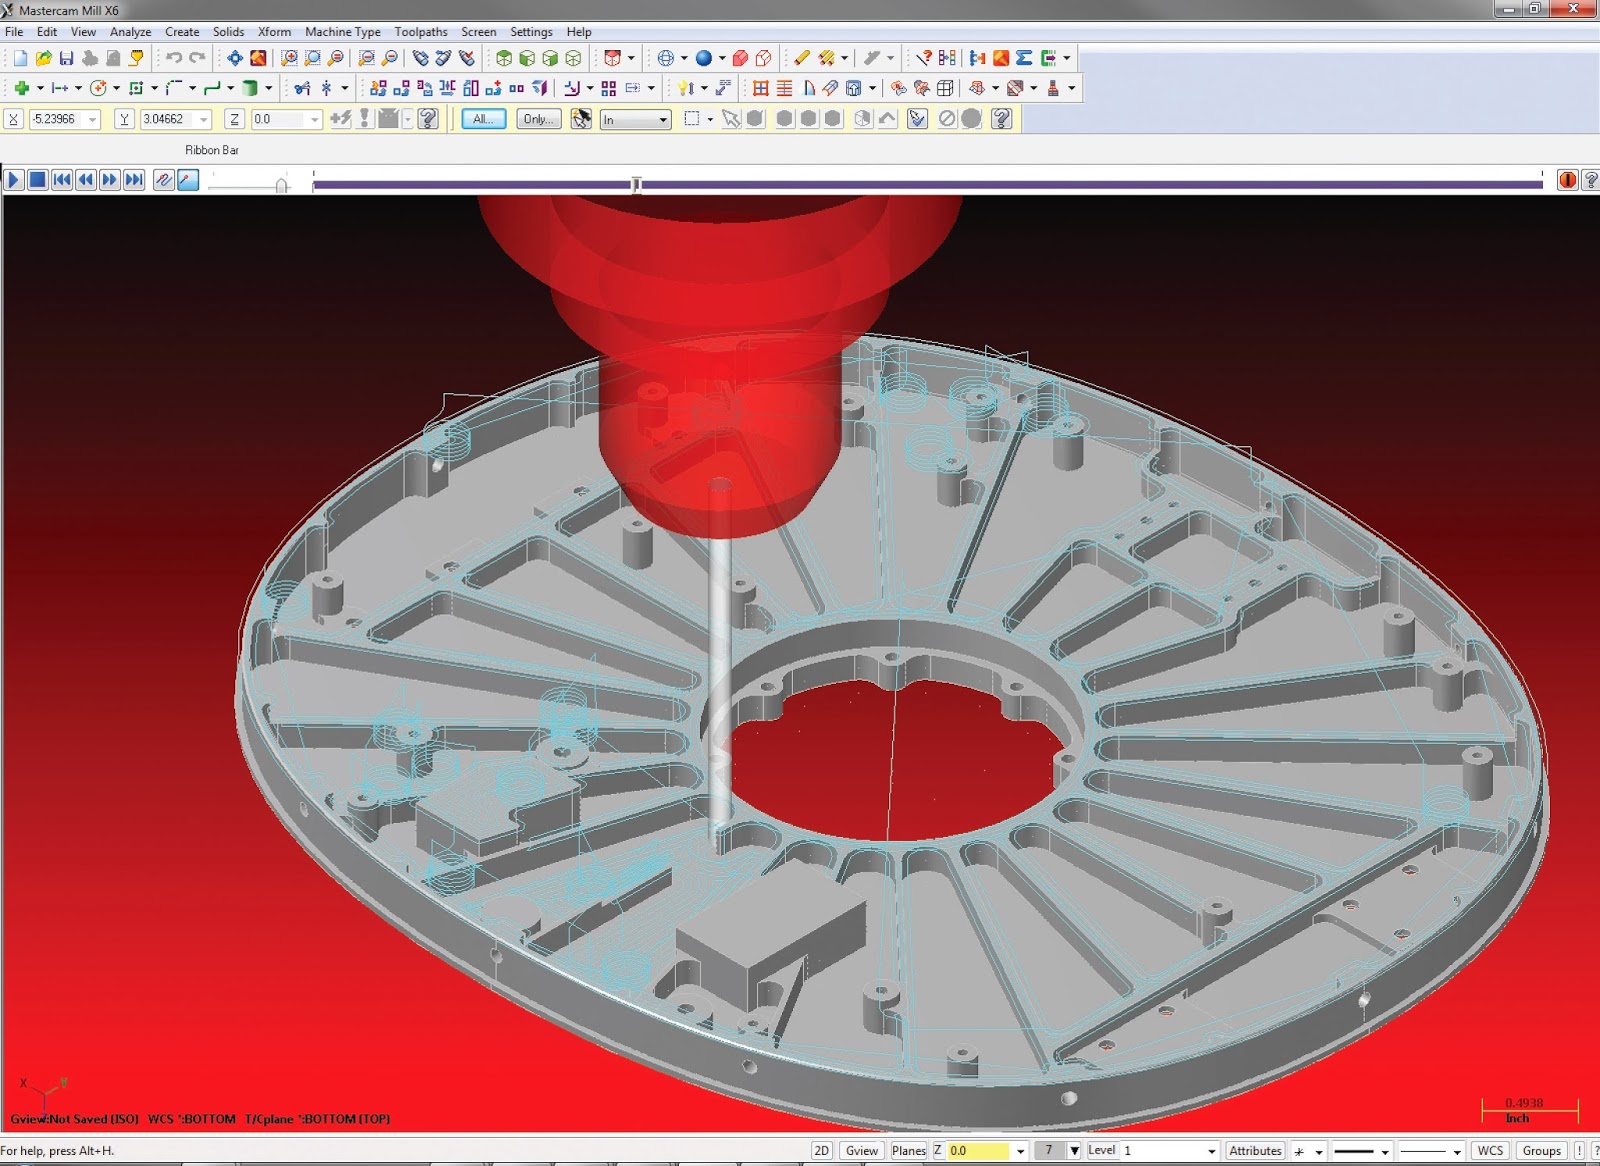Click the Zoom window magnifier icon
This screenshot has width=1600, height=1166.
pyautogui.click(x=289, y=59)
